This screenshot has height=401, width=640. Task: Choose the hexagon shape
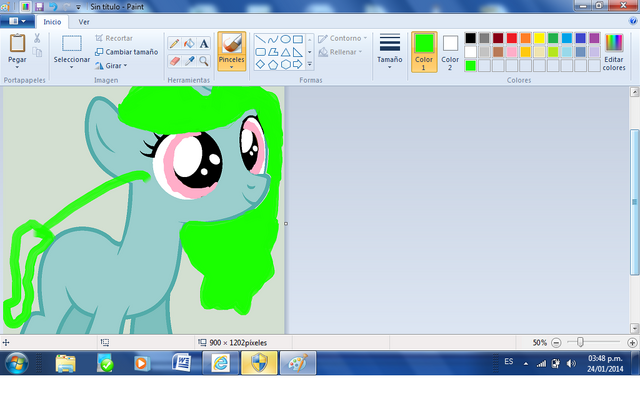coord(285,64)
